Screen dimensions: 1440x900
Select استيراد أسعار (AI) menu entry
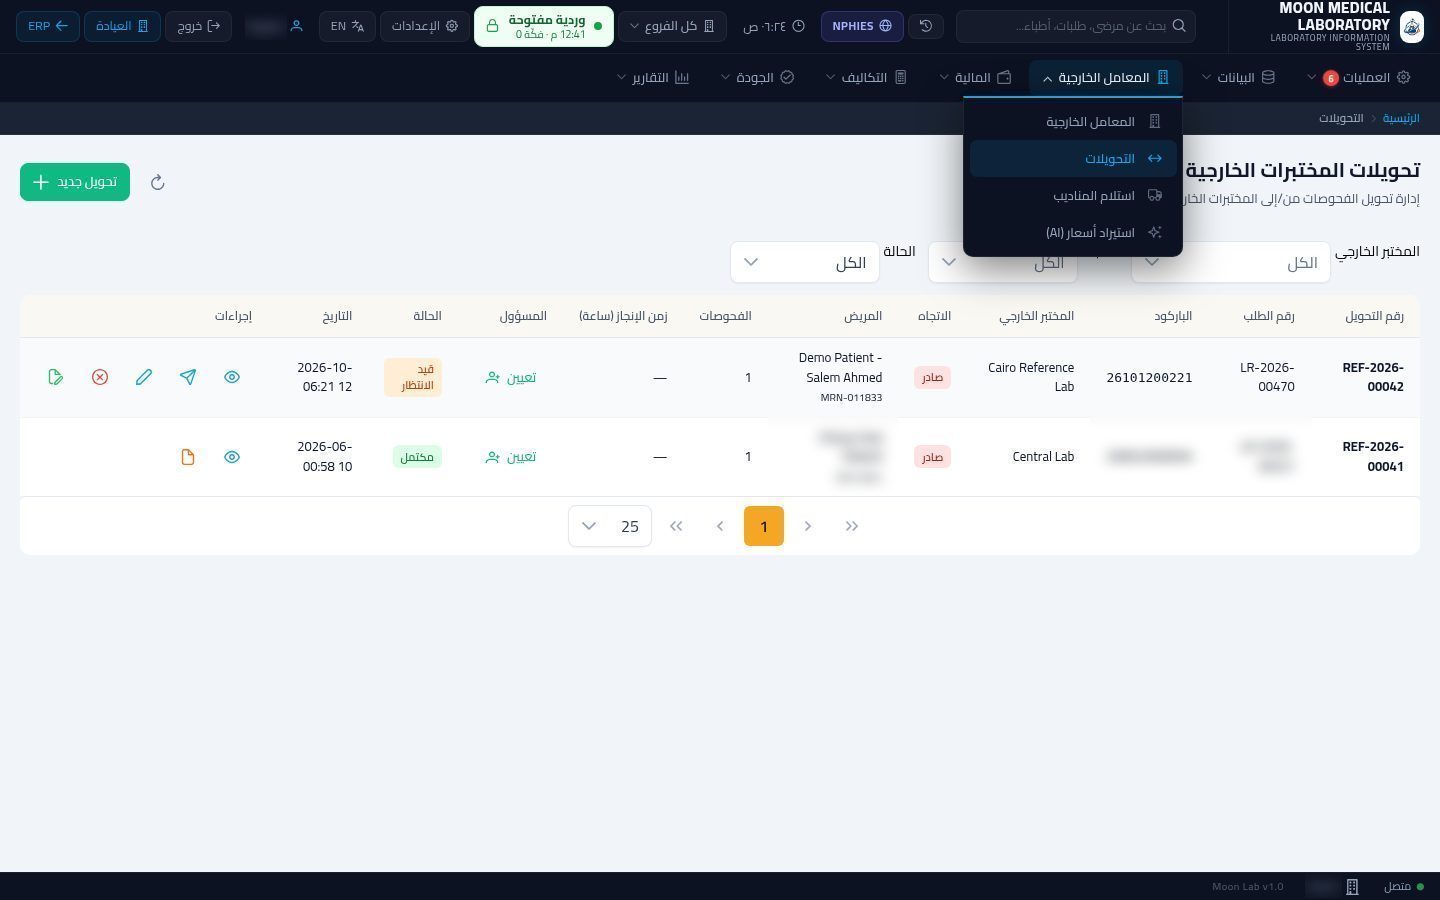click(1075, 233)
